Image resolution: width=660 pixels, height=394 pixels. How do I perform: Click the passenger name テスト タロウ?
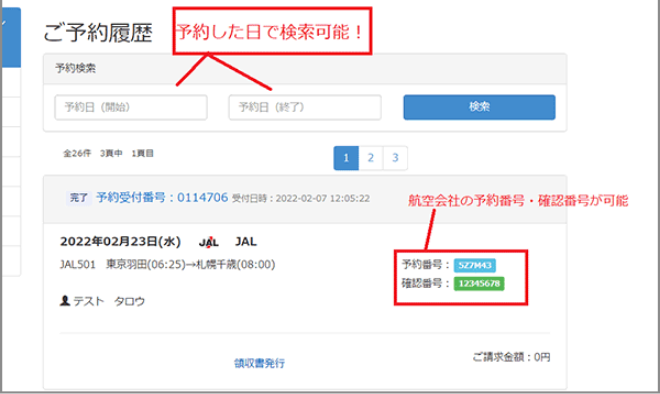tap(109, 301)
